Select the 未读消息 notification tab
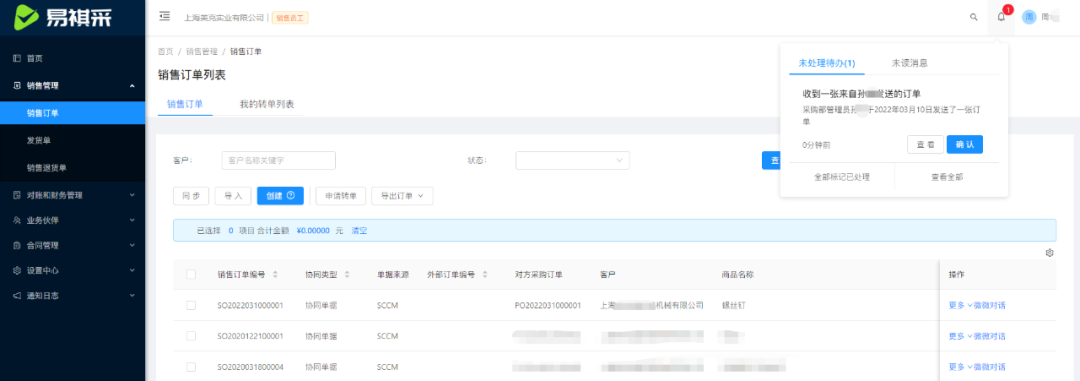The width and height of the screenshot is (1080, 381). pos(909,63)
